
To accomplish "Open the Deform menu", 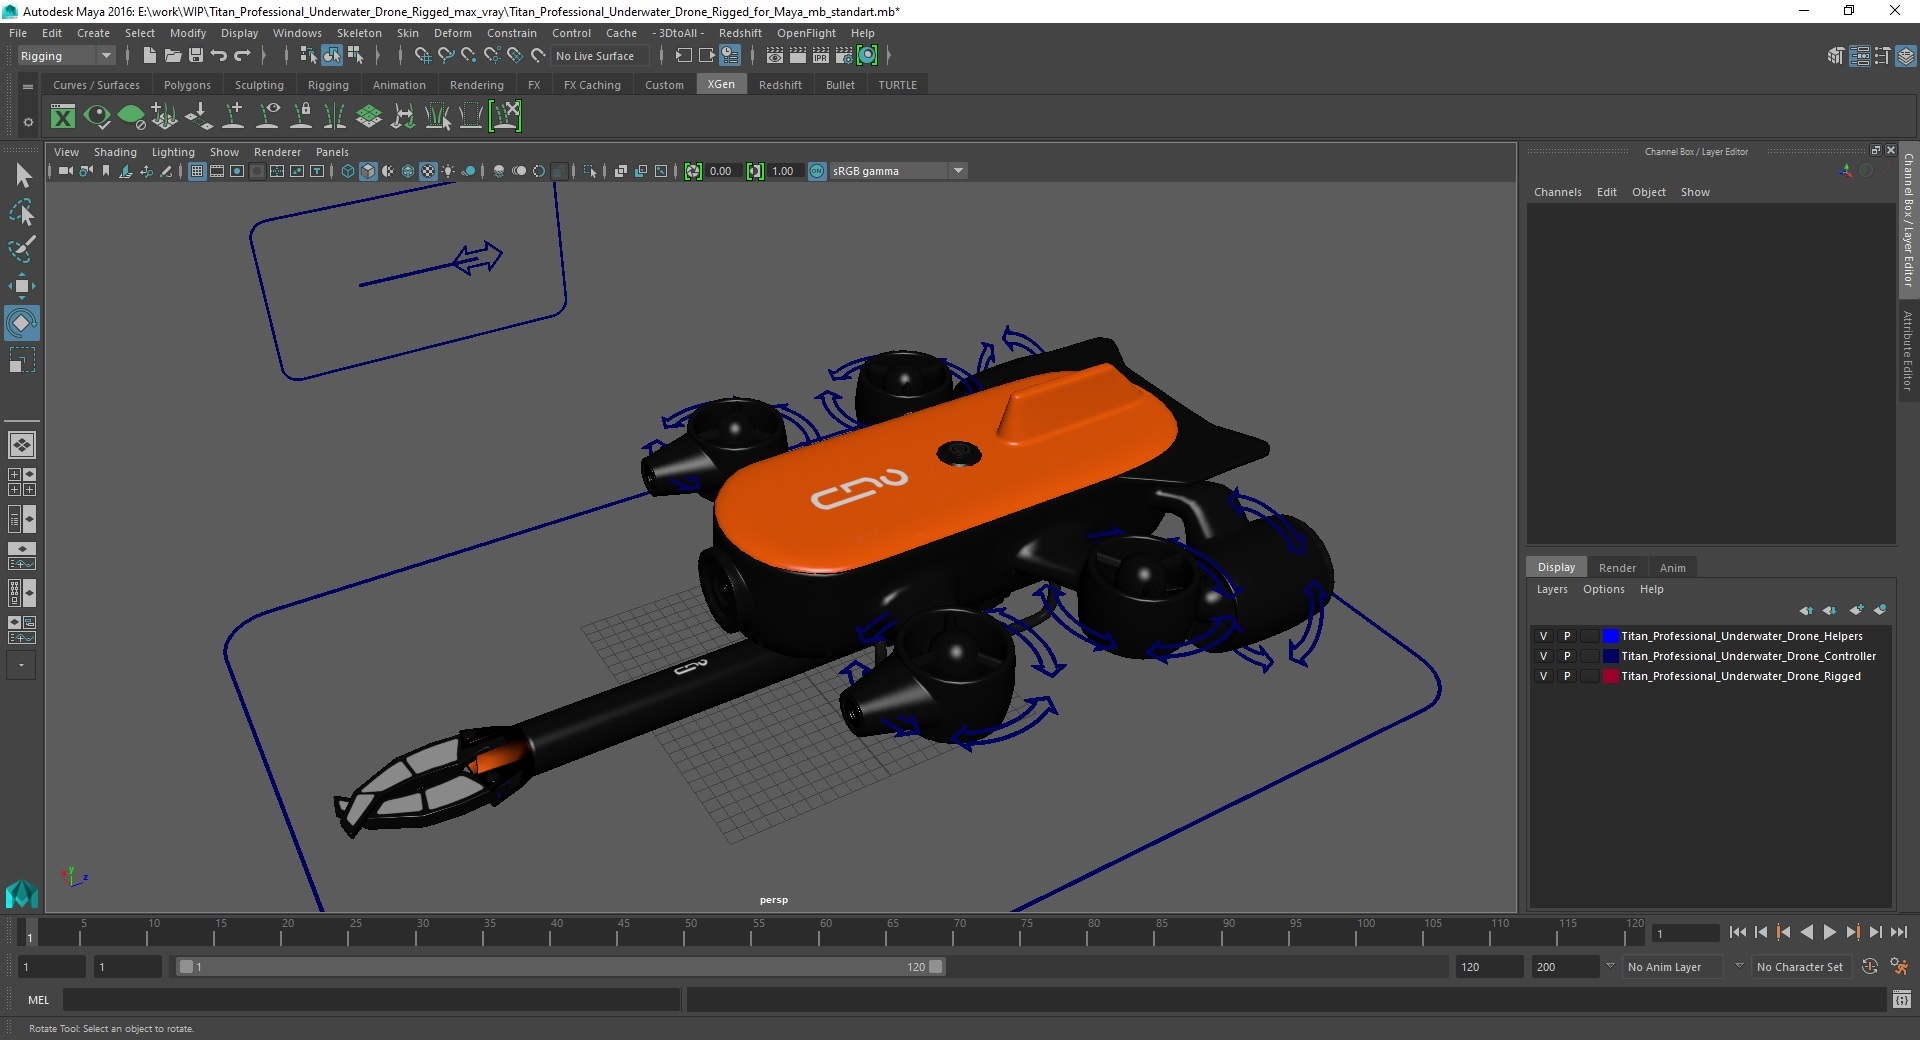I will tap(452, 33).
